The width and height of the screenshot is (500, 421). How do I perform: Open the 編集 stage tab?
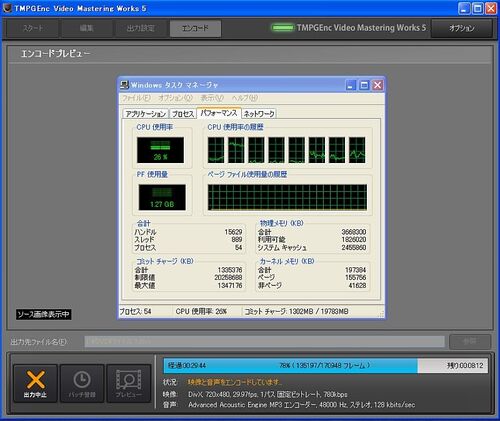pyautogui.click(x=87, y=28)
